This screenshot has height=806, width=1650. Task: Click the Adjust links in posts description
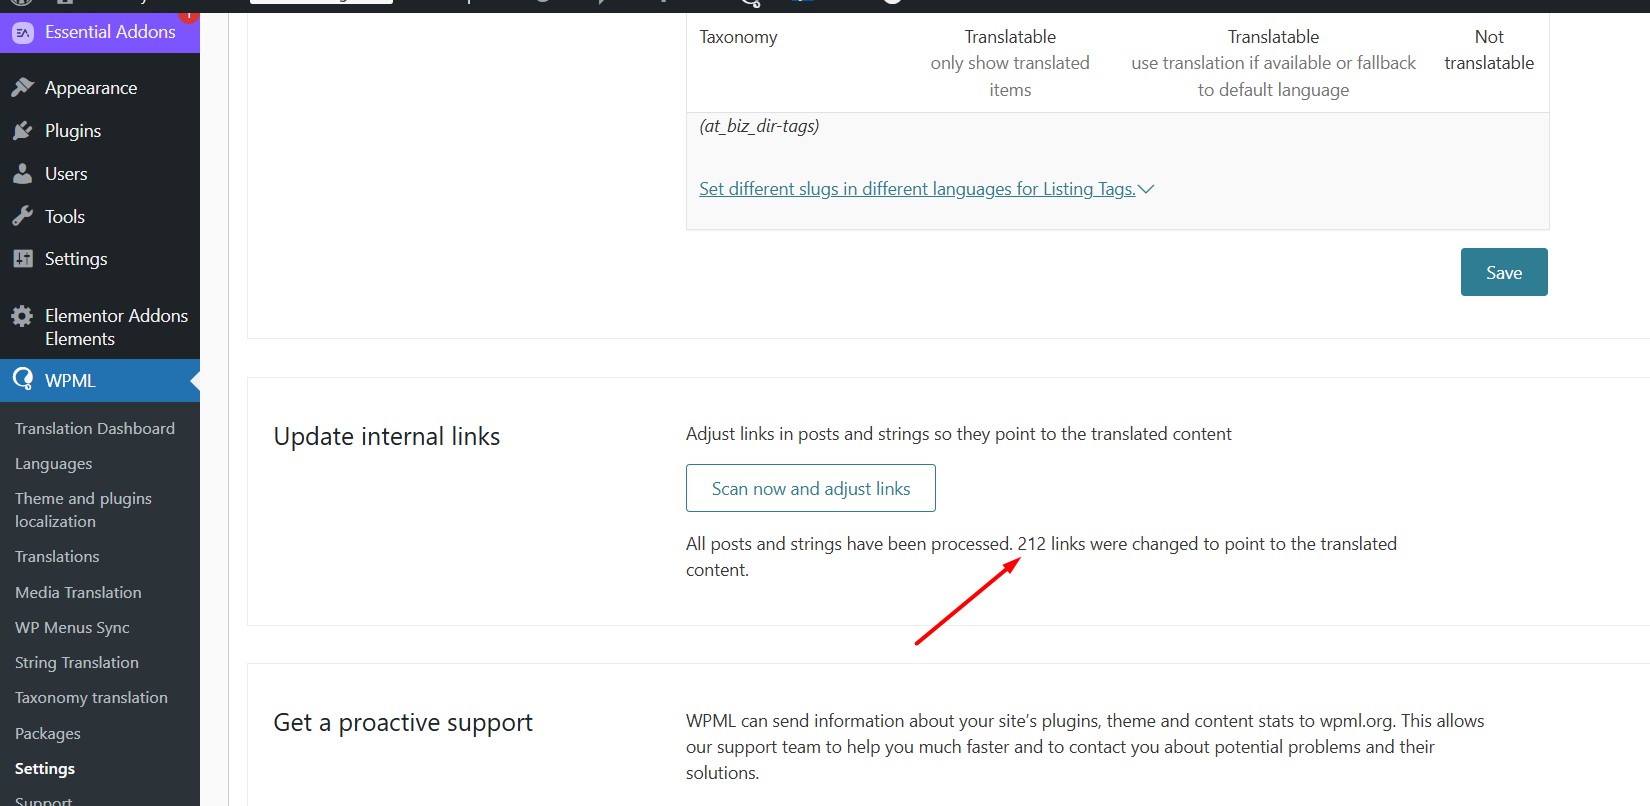click(959, 434)
